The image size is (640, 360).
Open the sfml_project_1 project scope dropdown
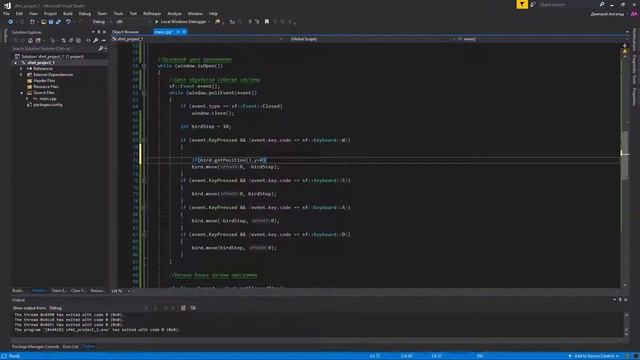click(197, 39)
